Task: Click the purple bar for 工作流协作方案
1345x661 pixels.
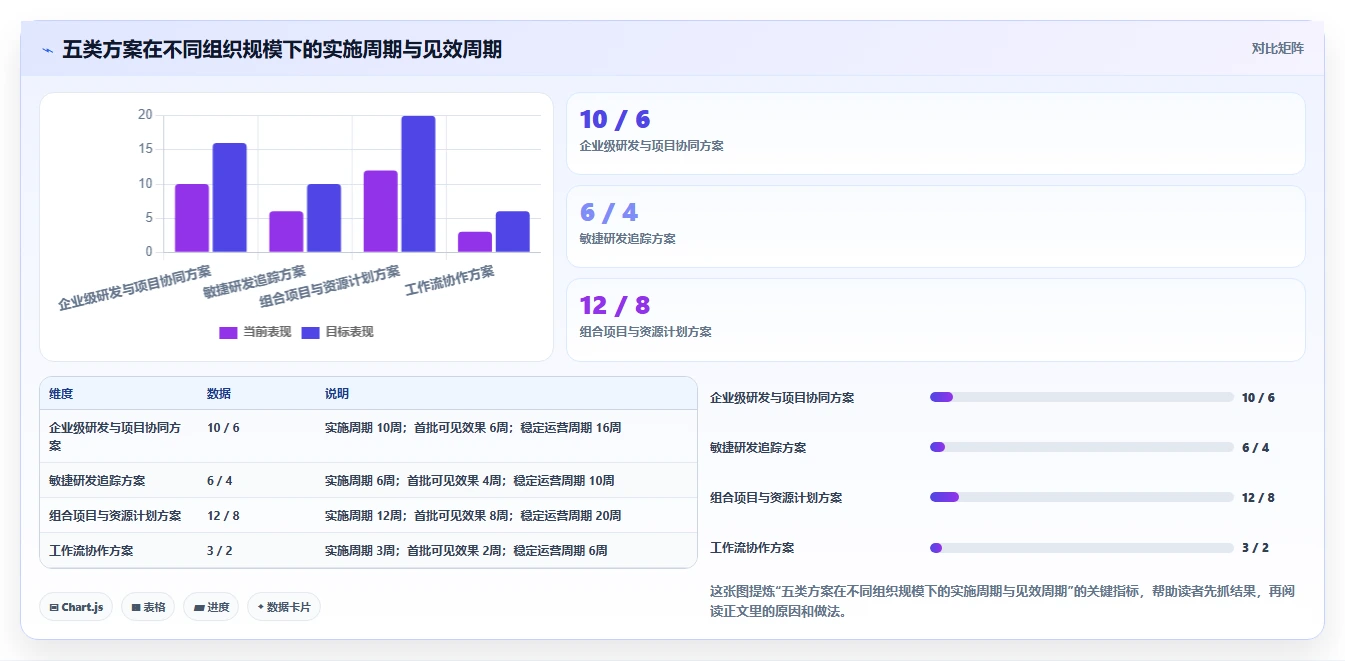Action: pos(475,242)
